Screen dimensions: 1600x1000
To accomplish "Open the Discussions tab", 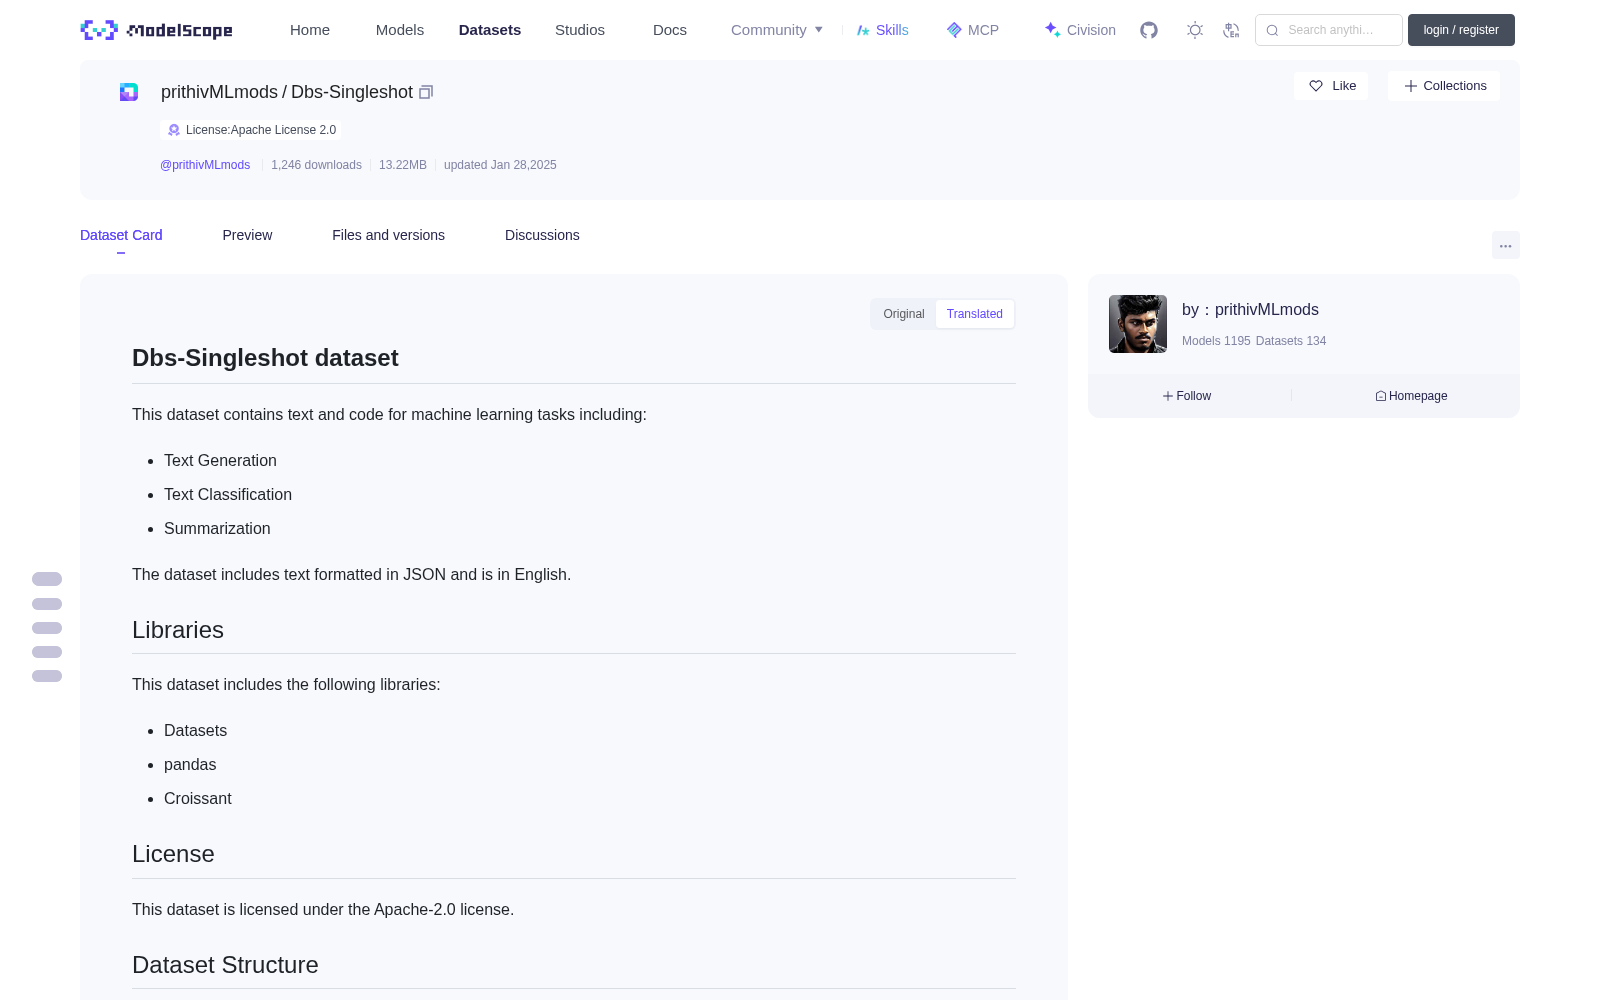I will pos(542,235).
